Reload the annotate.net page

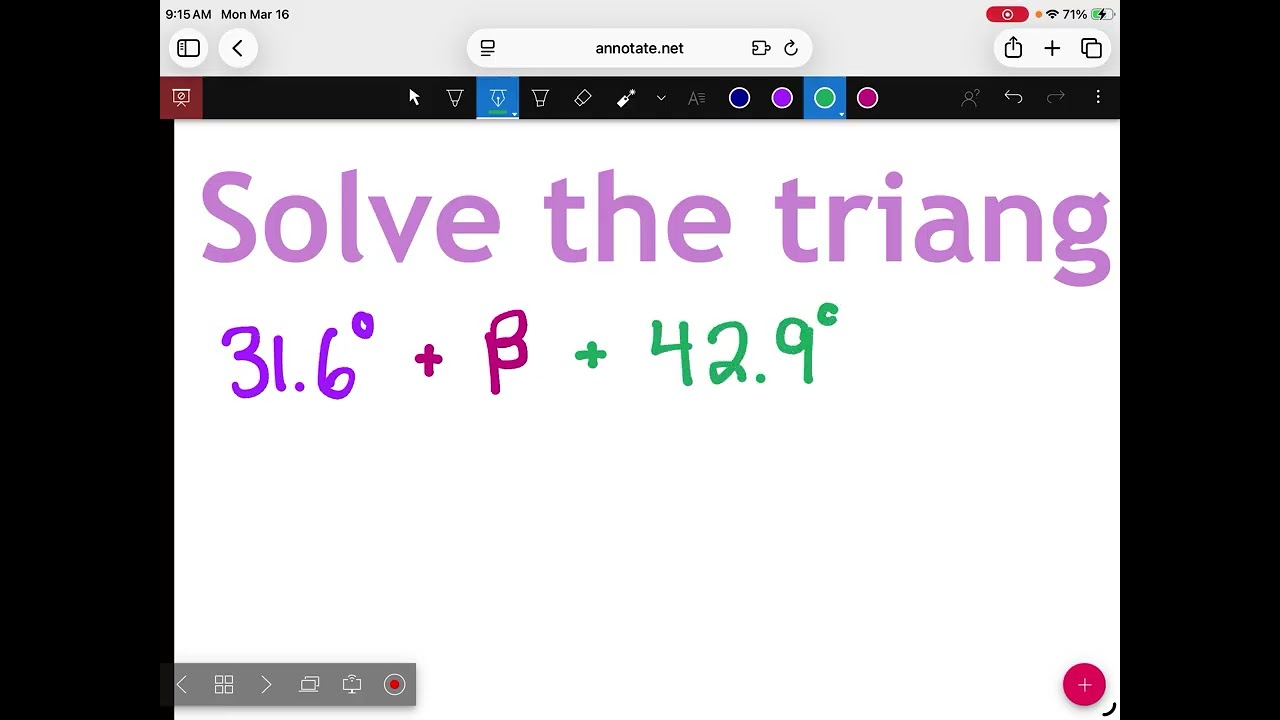pos(791,48)
